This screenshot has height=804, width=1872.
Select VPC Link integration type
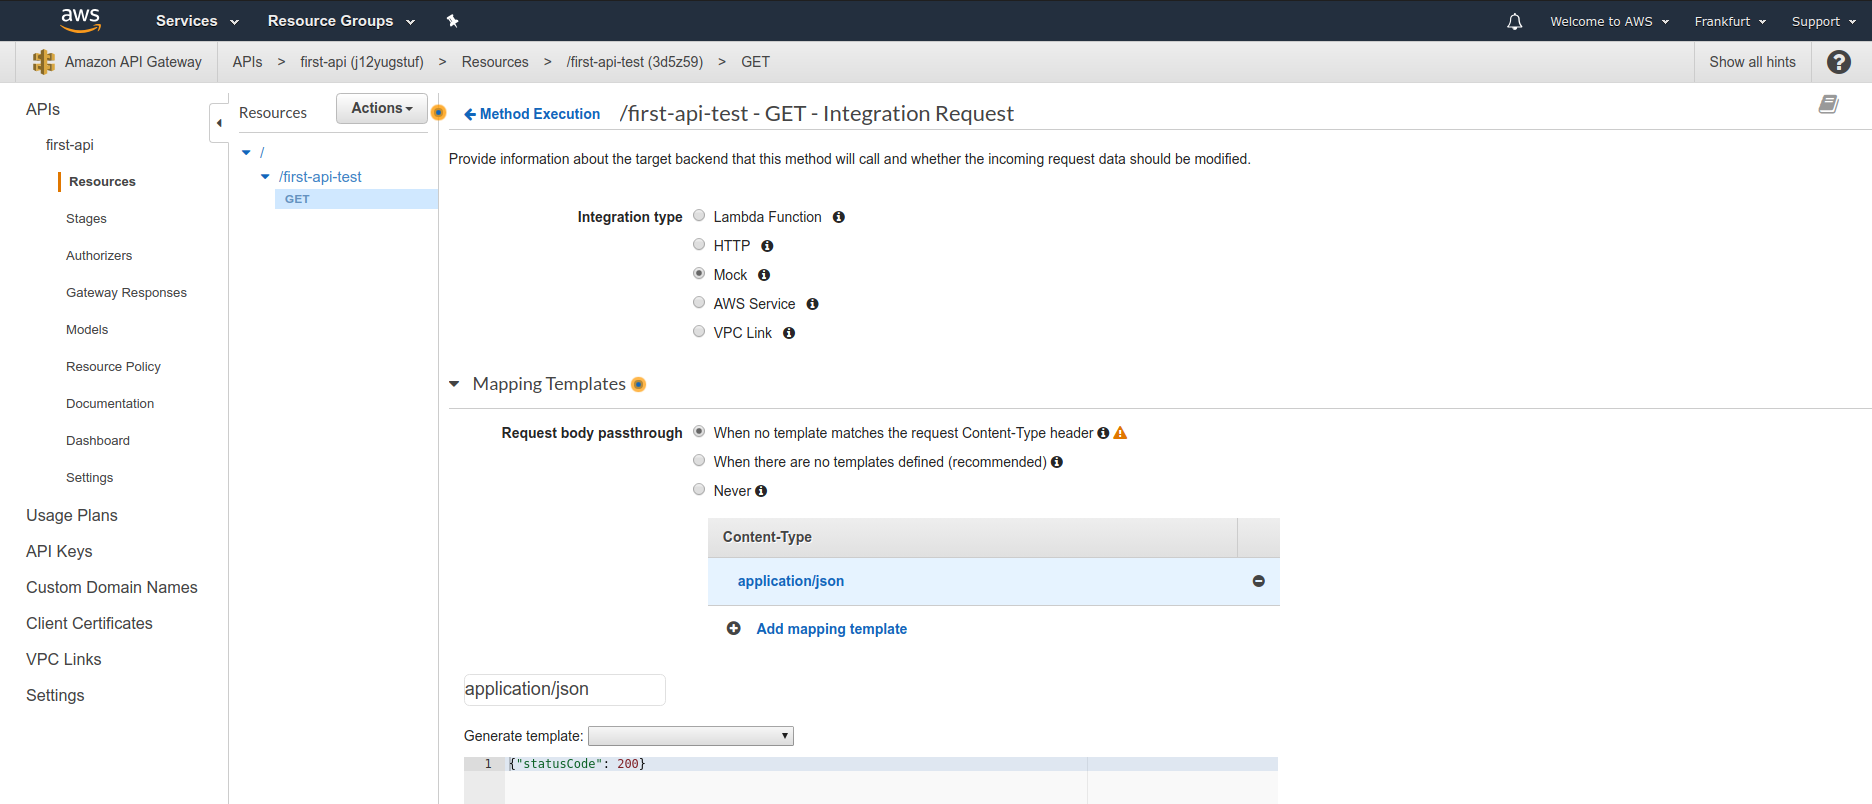699,331
